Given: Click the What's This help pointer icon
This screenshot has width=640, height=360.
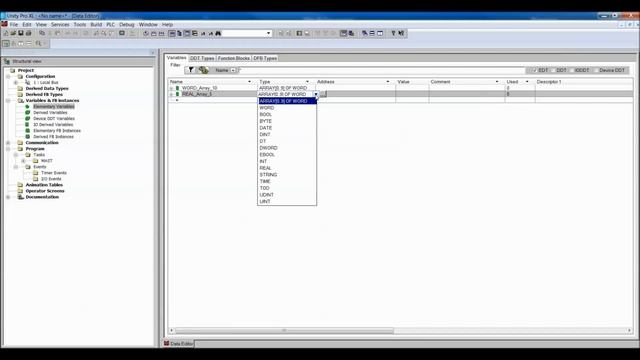Looking at the screenshot, I should pyautogui.click(x=401, y=33).
